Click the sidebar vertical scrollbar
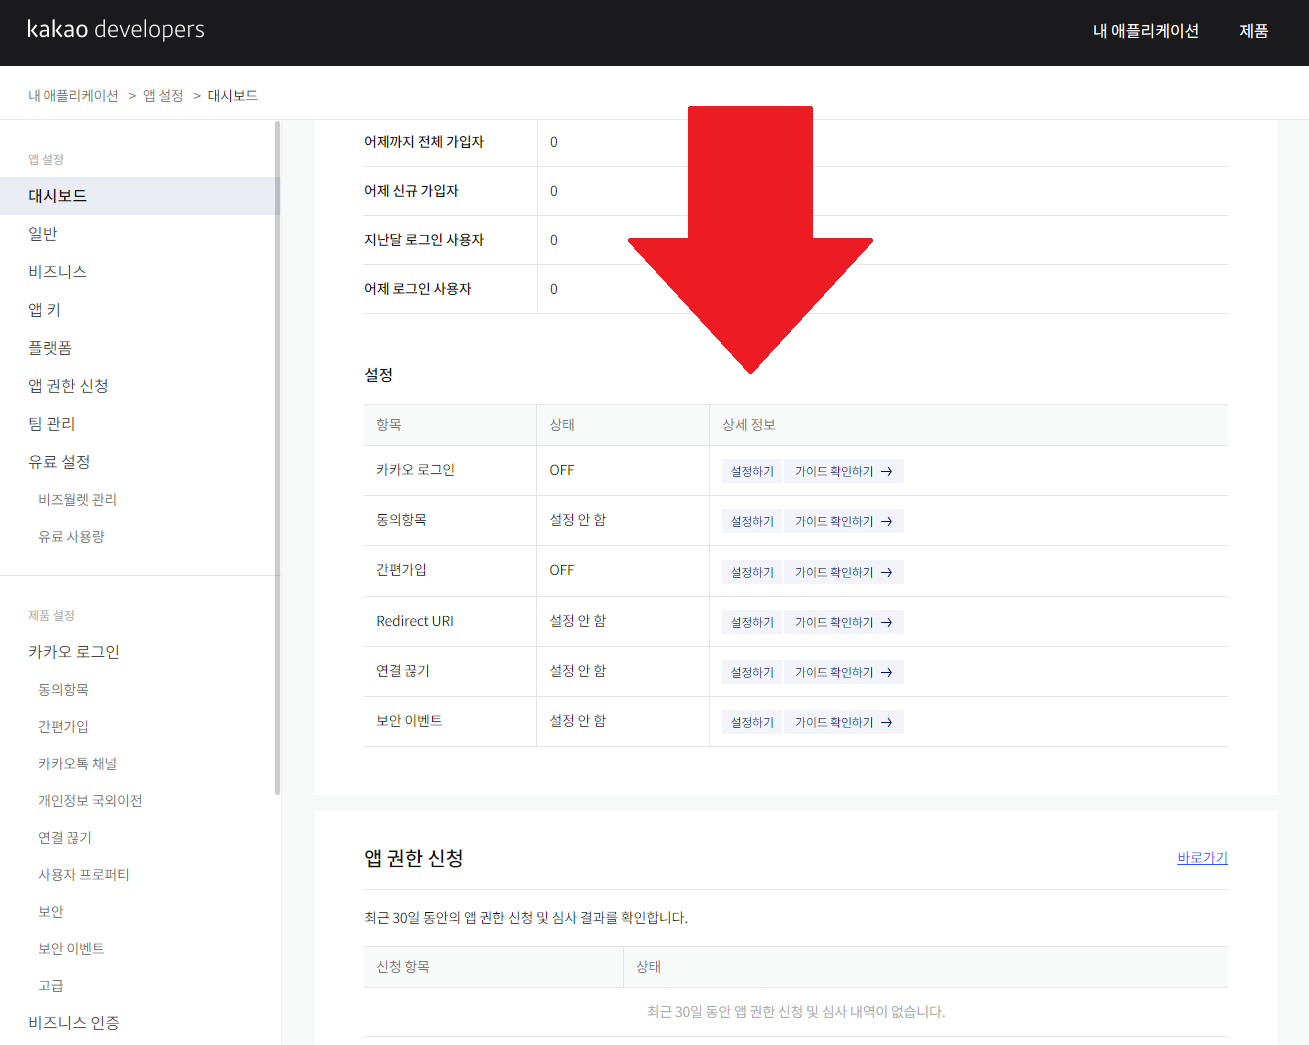 [x=277, y=458]
